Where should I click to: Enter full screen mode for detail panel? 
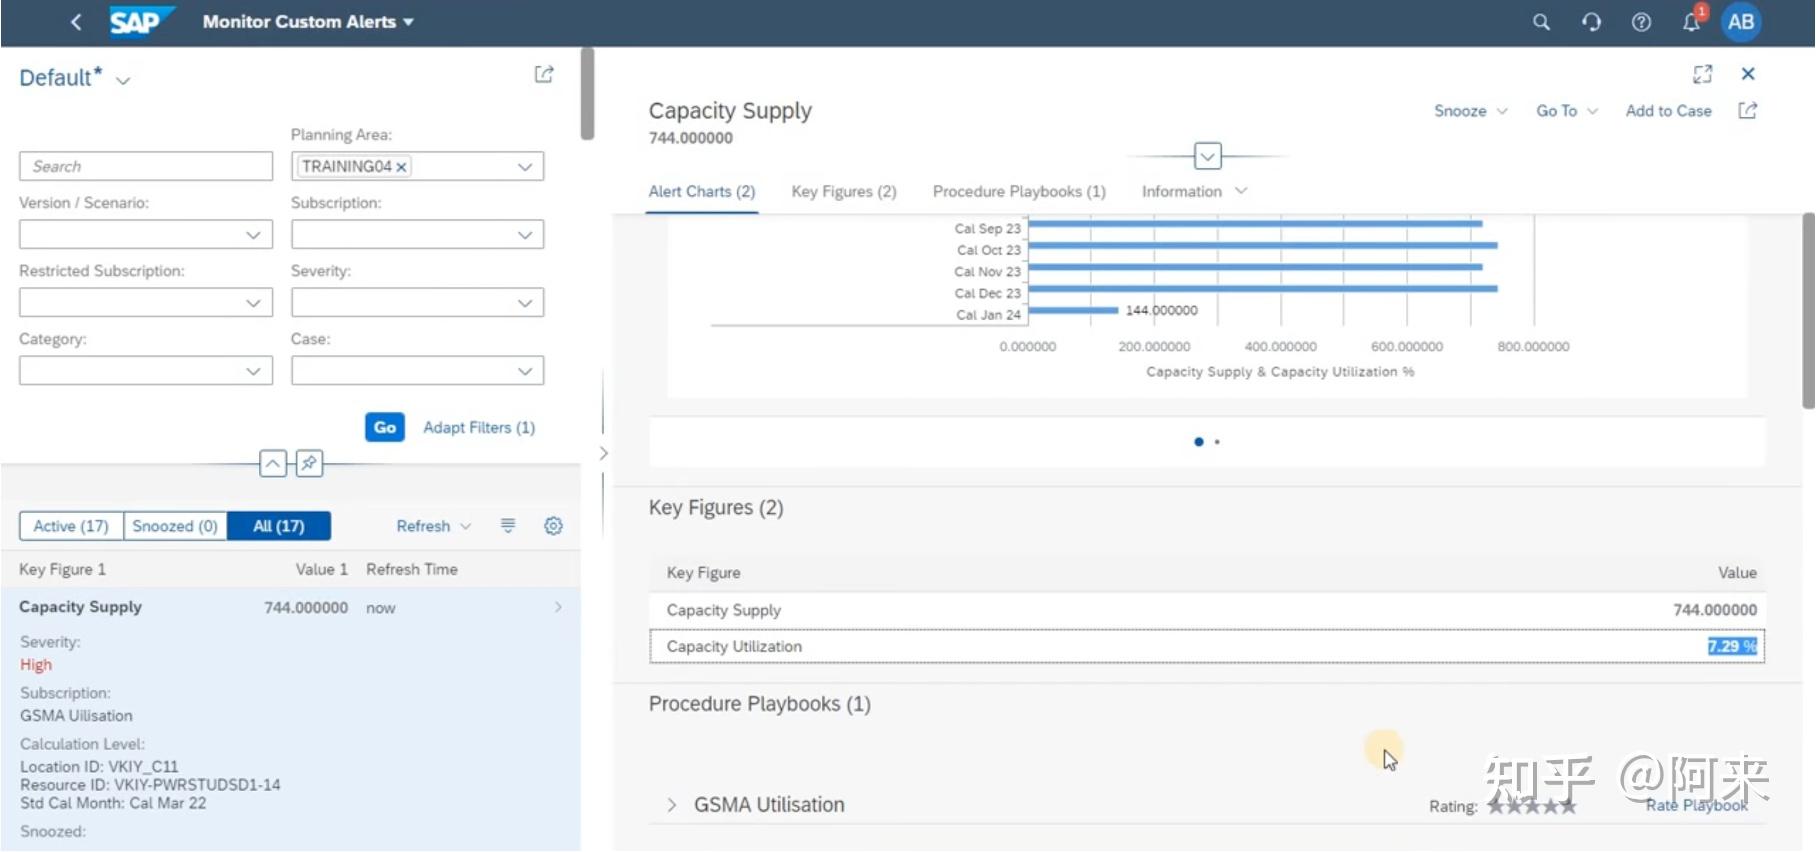click(1702, 74)
